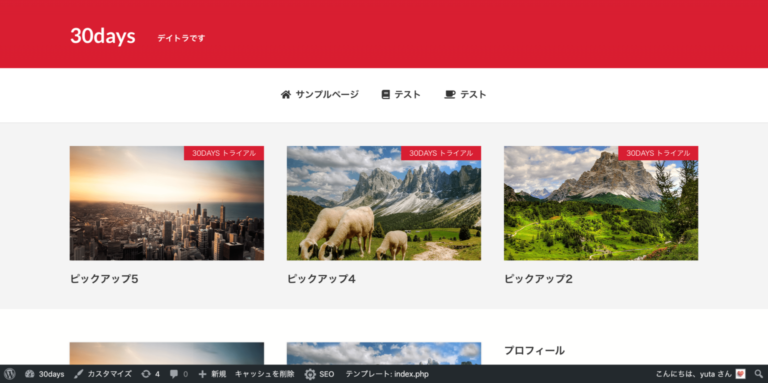Click テンプレート: index.php in admin bar
This screenshot has width=768, height=383.
[387, 374]
